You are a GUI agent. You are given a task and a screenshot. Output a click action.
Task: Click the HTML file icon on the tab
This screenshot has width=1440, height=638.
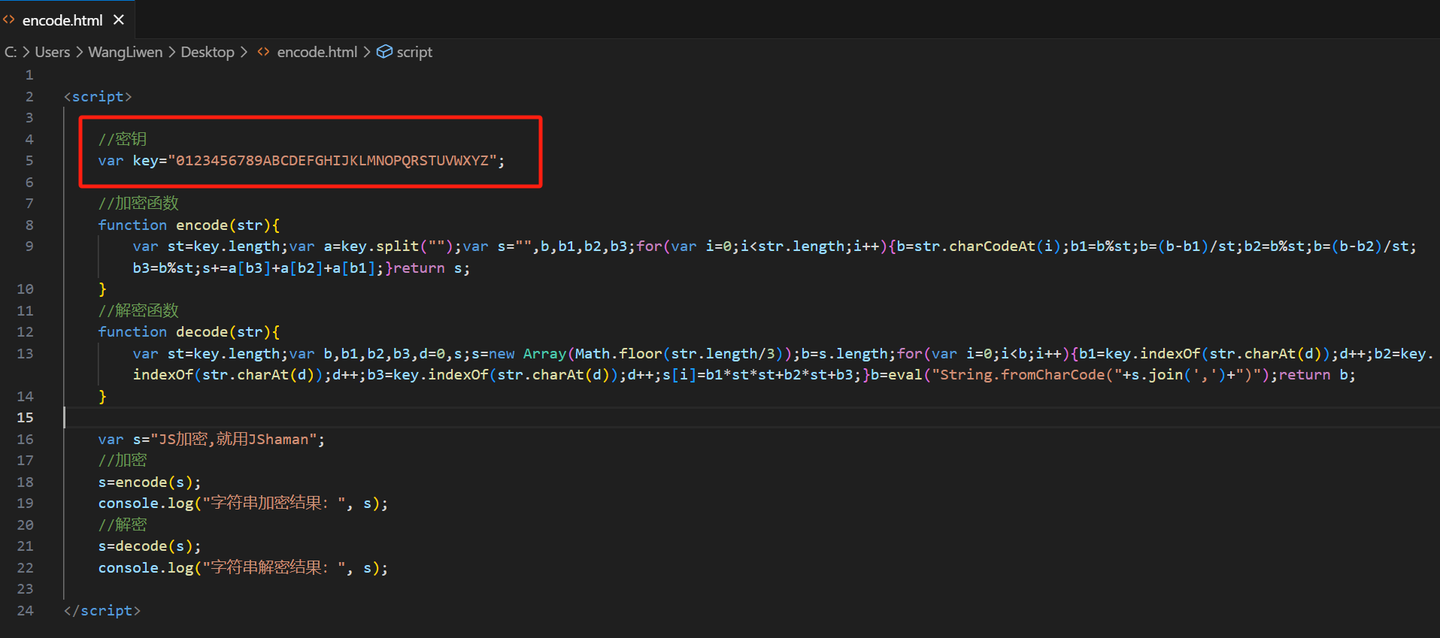9,20
